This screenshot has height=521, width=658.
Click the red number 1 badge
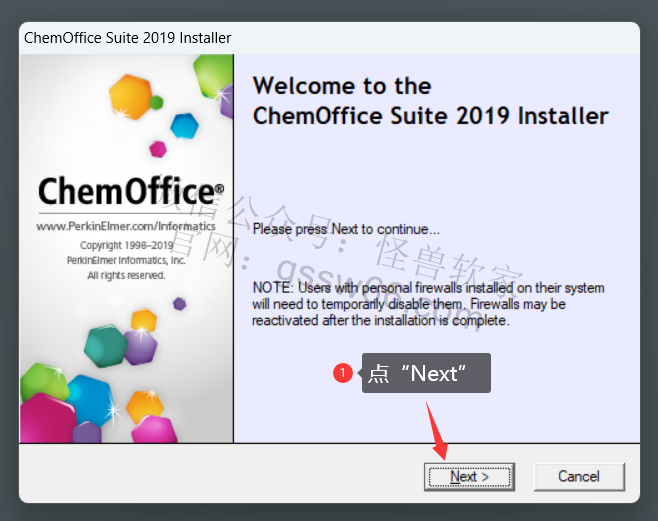(343, 373)
